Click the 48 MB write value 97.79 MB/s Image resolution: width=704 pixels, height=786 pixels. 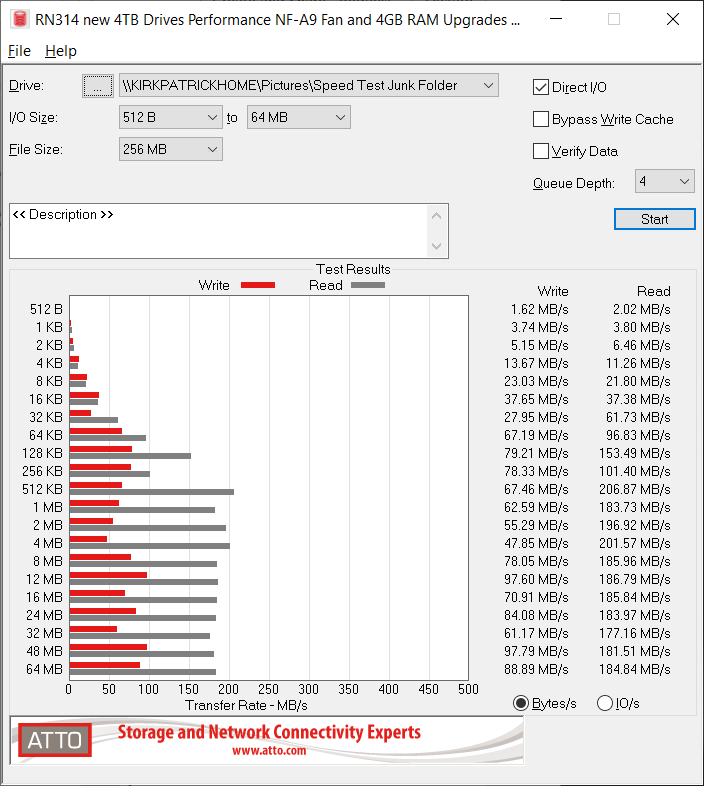[x=536, y=651]
